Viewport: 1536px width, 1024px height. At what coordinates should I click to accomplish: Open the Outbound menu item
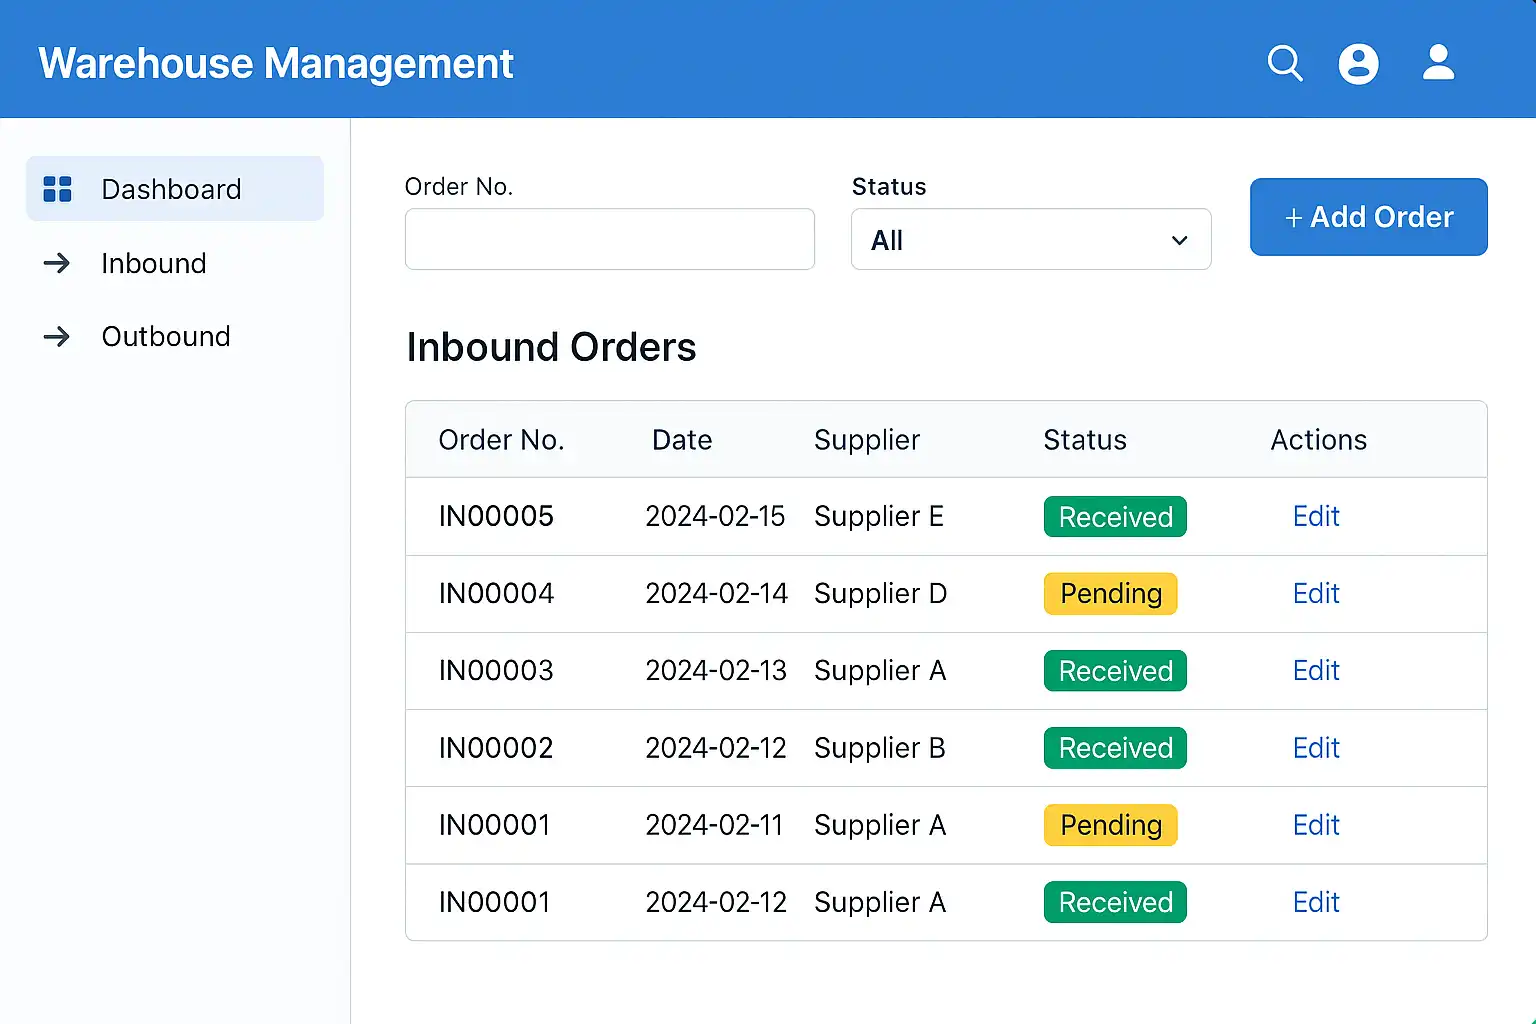coord(166,337)
